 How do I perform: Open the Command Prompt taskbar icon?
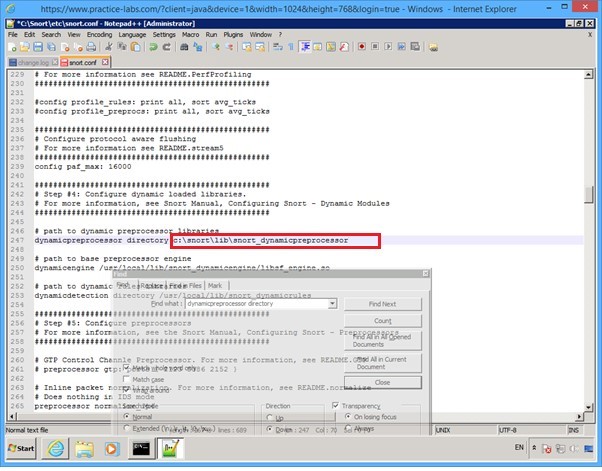(141, 448)
